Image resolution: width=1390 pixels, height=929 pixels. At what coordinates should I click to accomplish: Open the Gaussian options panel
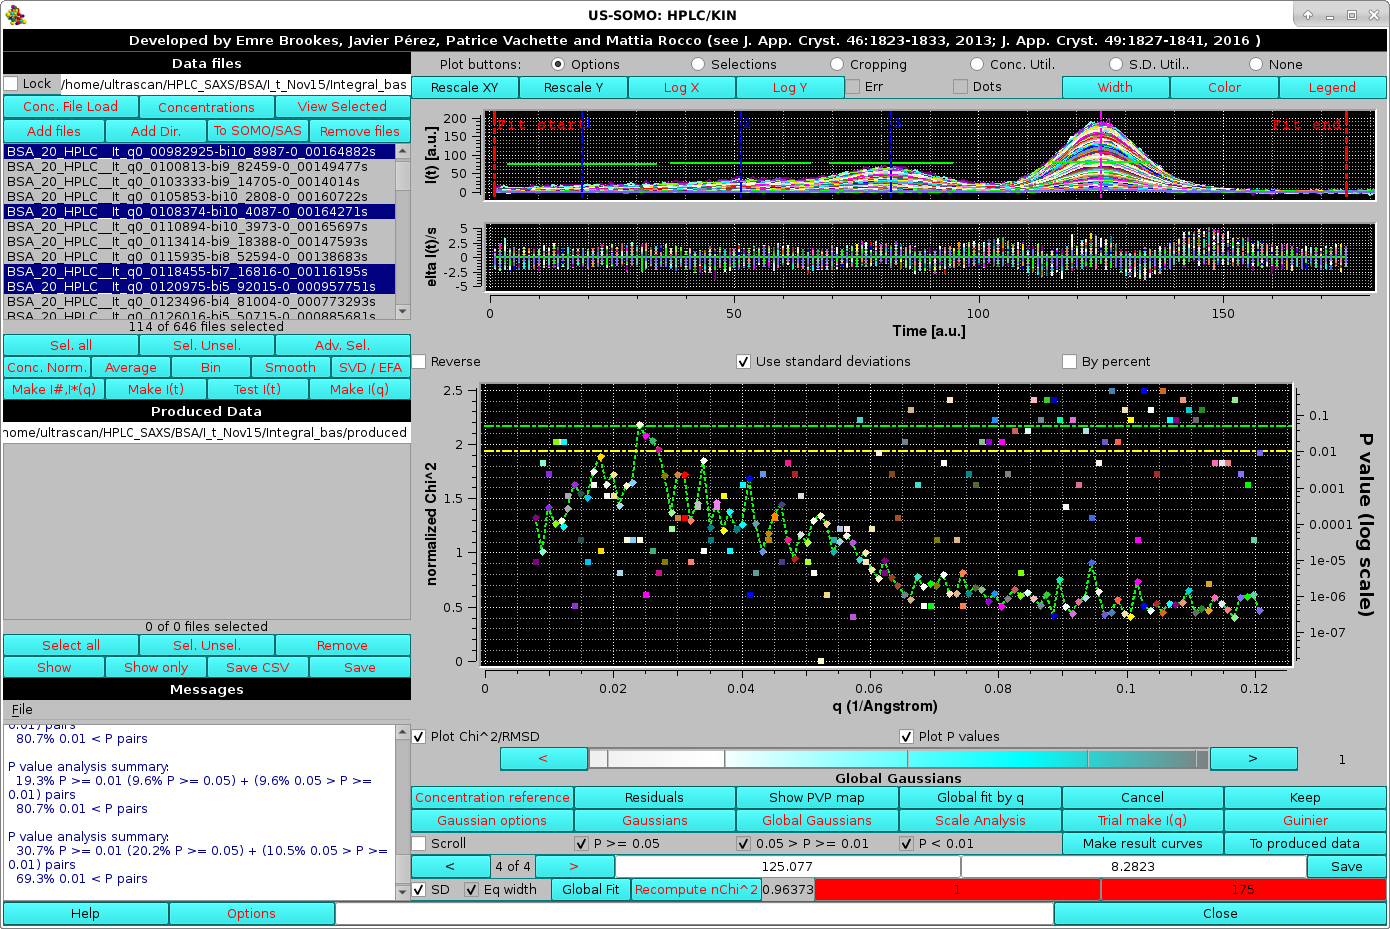pyautogui.click(x=491, y=820)
